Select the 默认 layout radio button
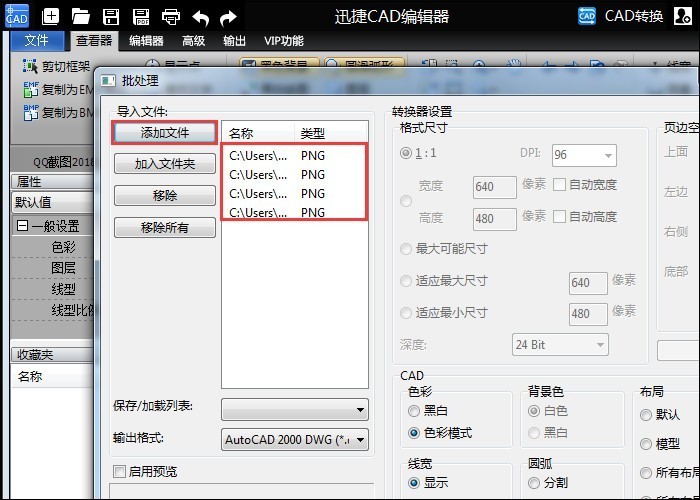Viewport: 700px width, 500px height. pos(646,415)
